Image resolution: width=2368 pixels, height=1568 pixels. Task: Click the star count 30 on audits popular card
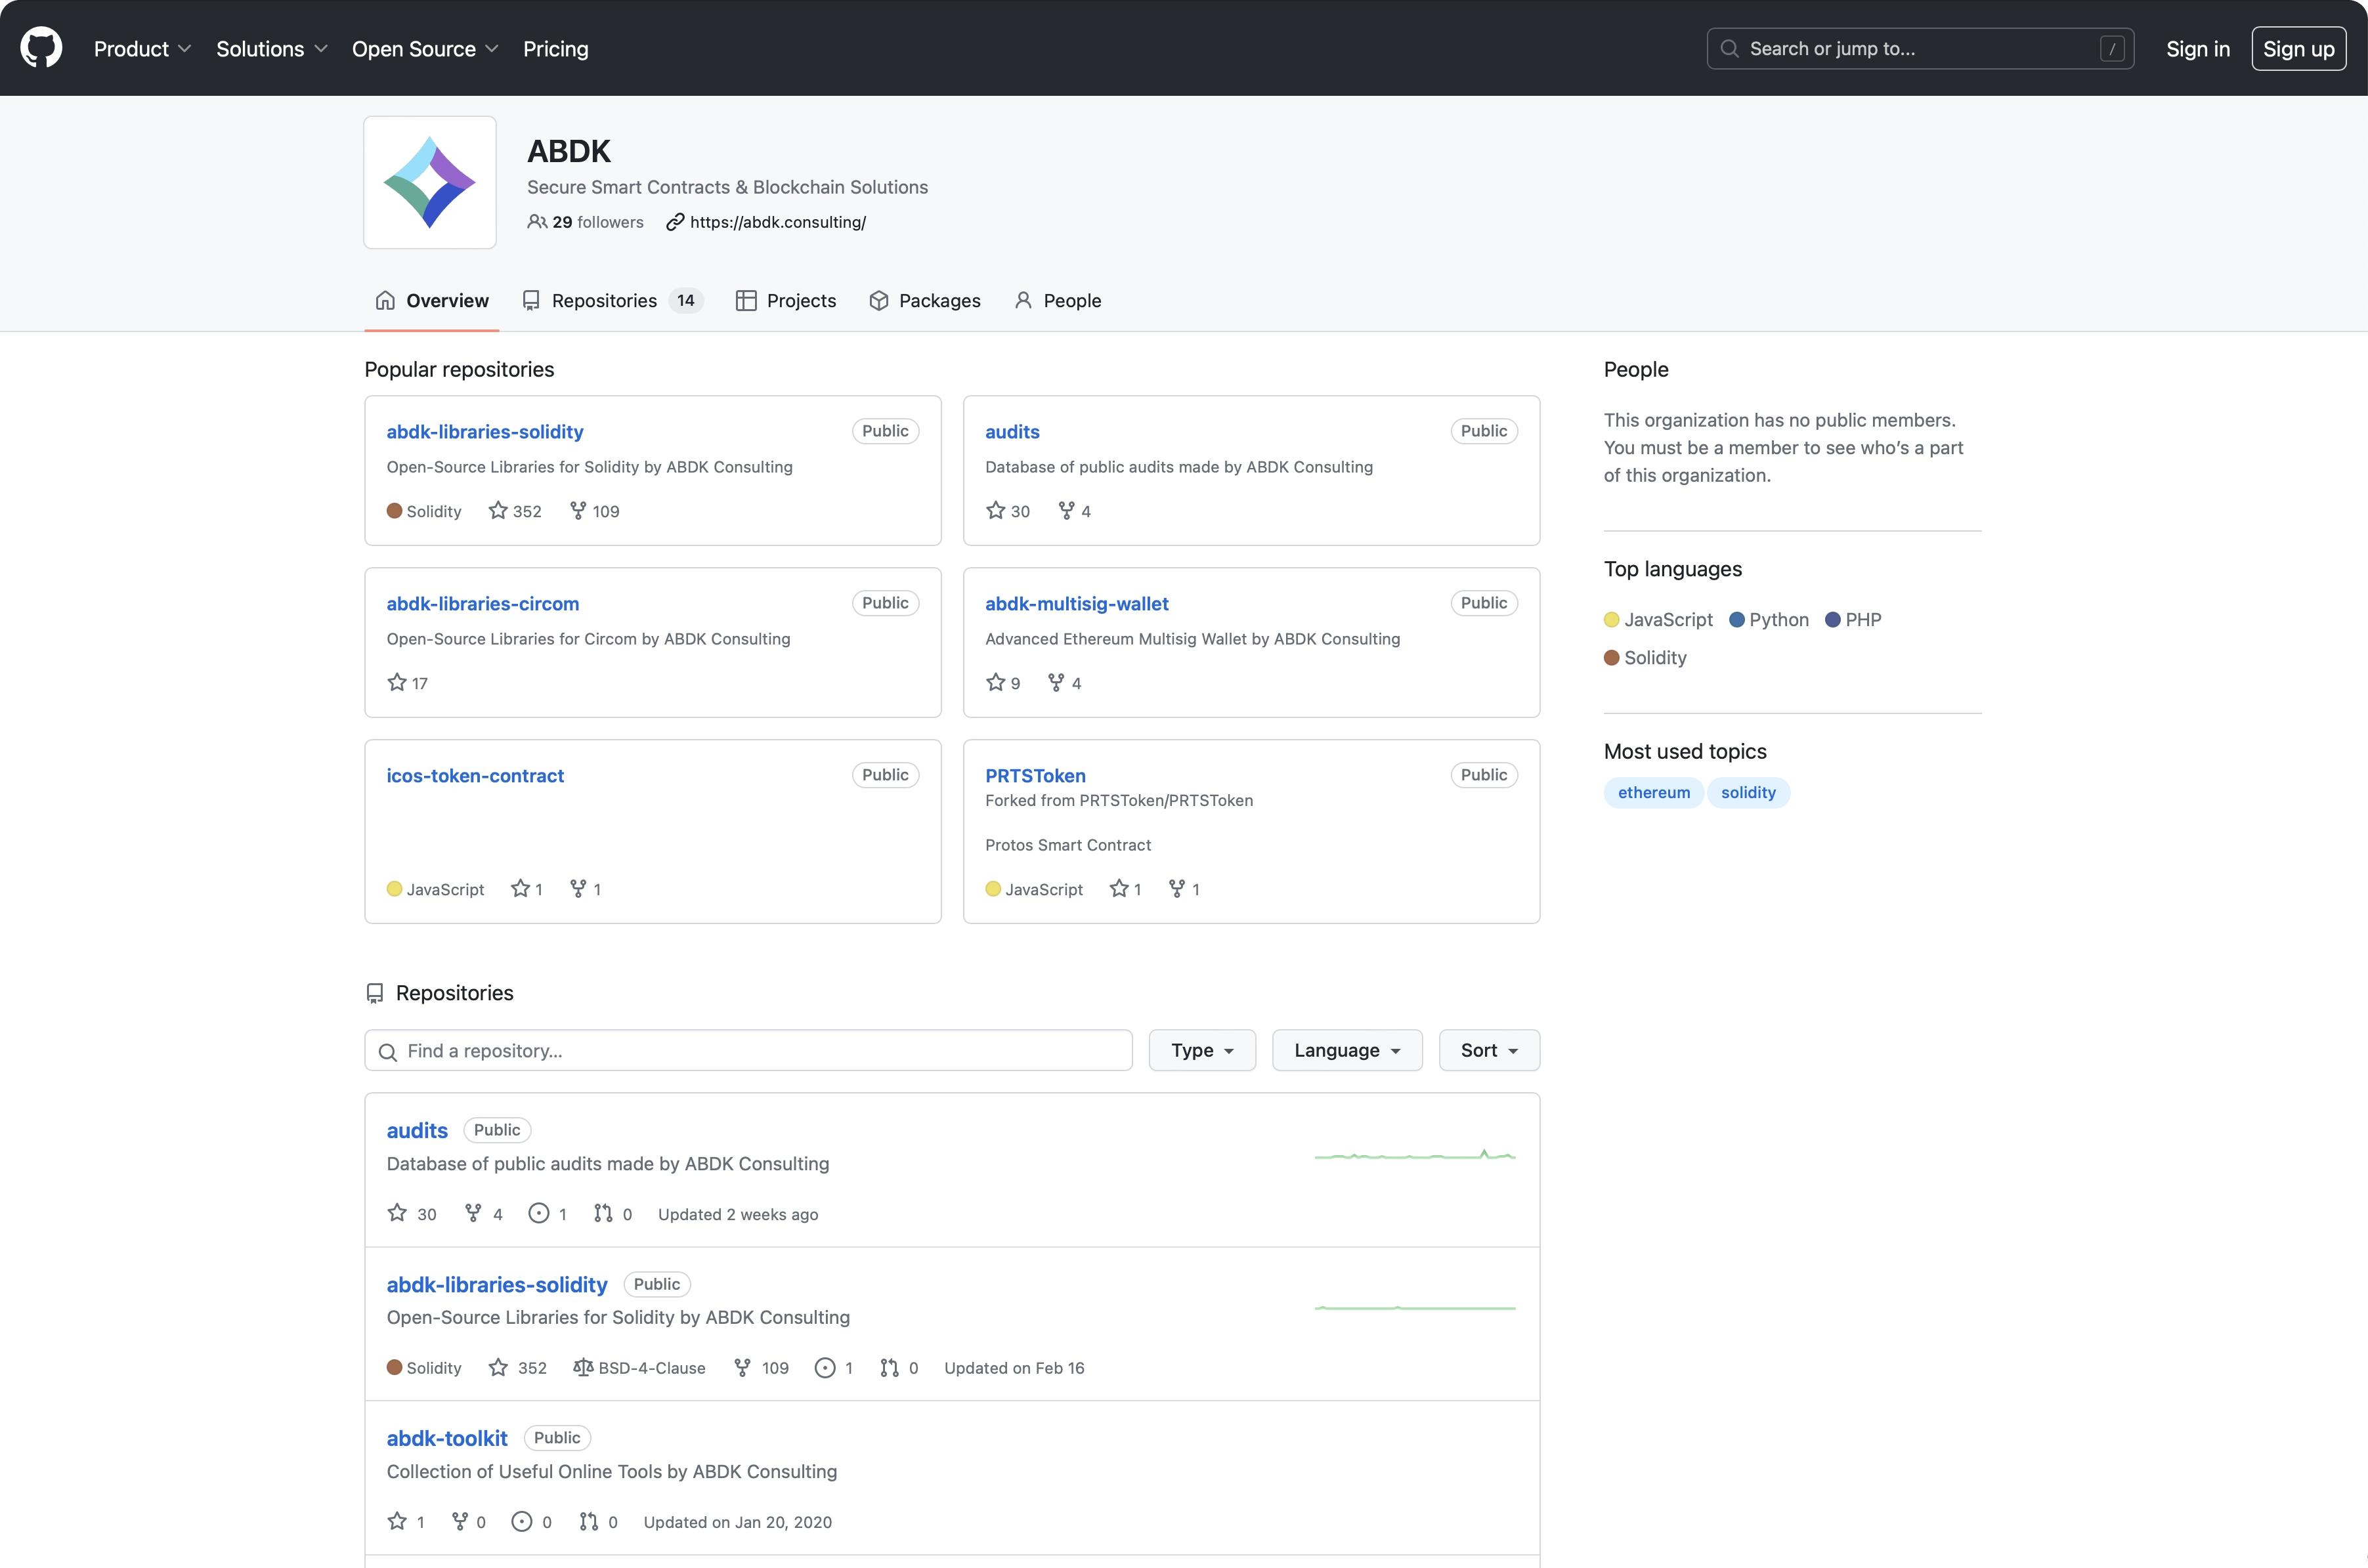pyautogui.click(x=1020, y=511)
